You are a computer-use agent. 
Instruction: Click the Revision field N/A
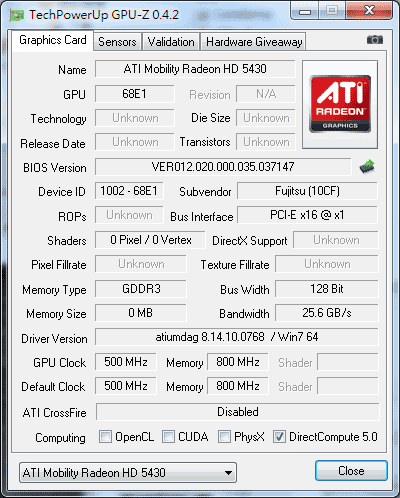266,94
